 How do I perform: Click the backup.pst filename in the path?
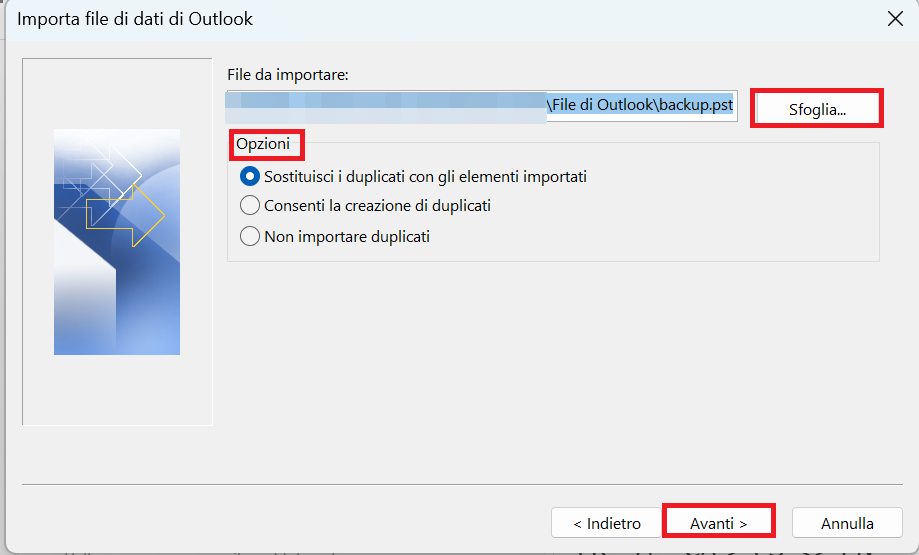click(x=696, y=105)
